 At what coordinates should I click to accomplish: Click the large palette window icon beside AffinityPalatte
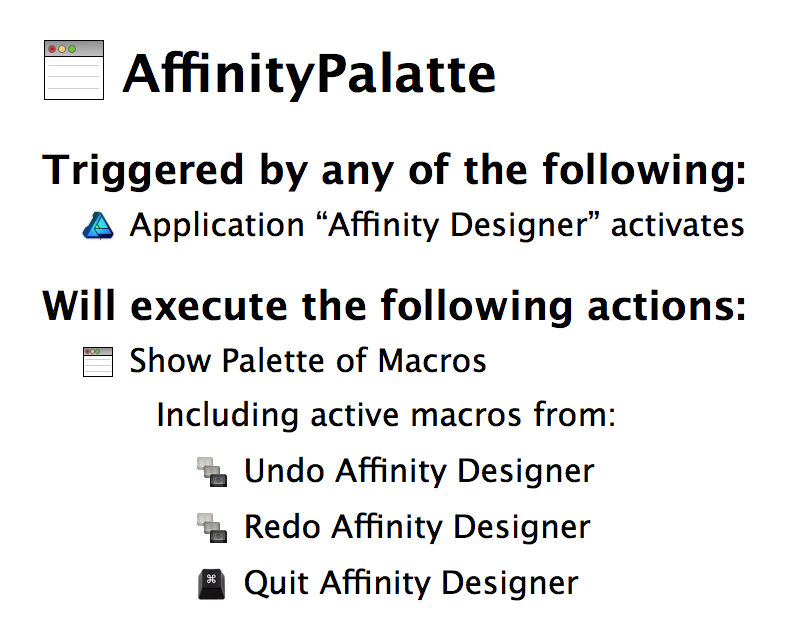click(74, 70)
